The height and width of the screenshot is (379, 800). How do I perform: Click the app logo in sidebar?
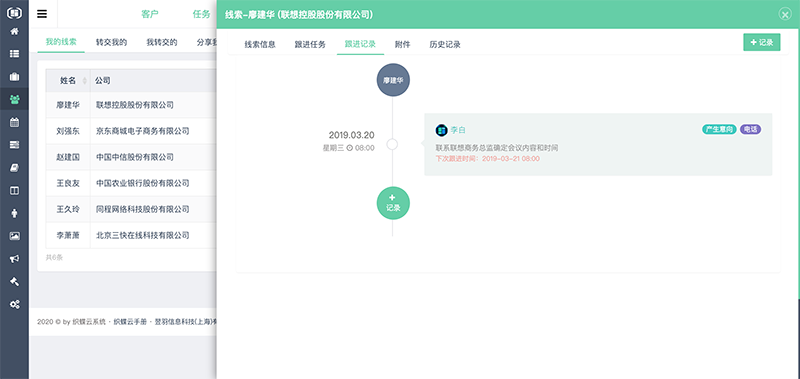[14, 13]
